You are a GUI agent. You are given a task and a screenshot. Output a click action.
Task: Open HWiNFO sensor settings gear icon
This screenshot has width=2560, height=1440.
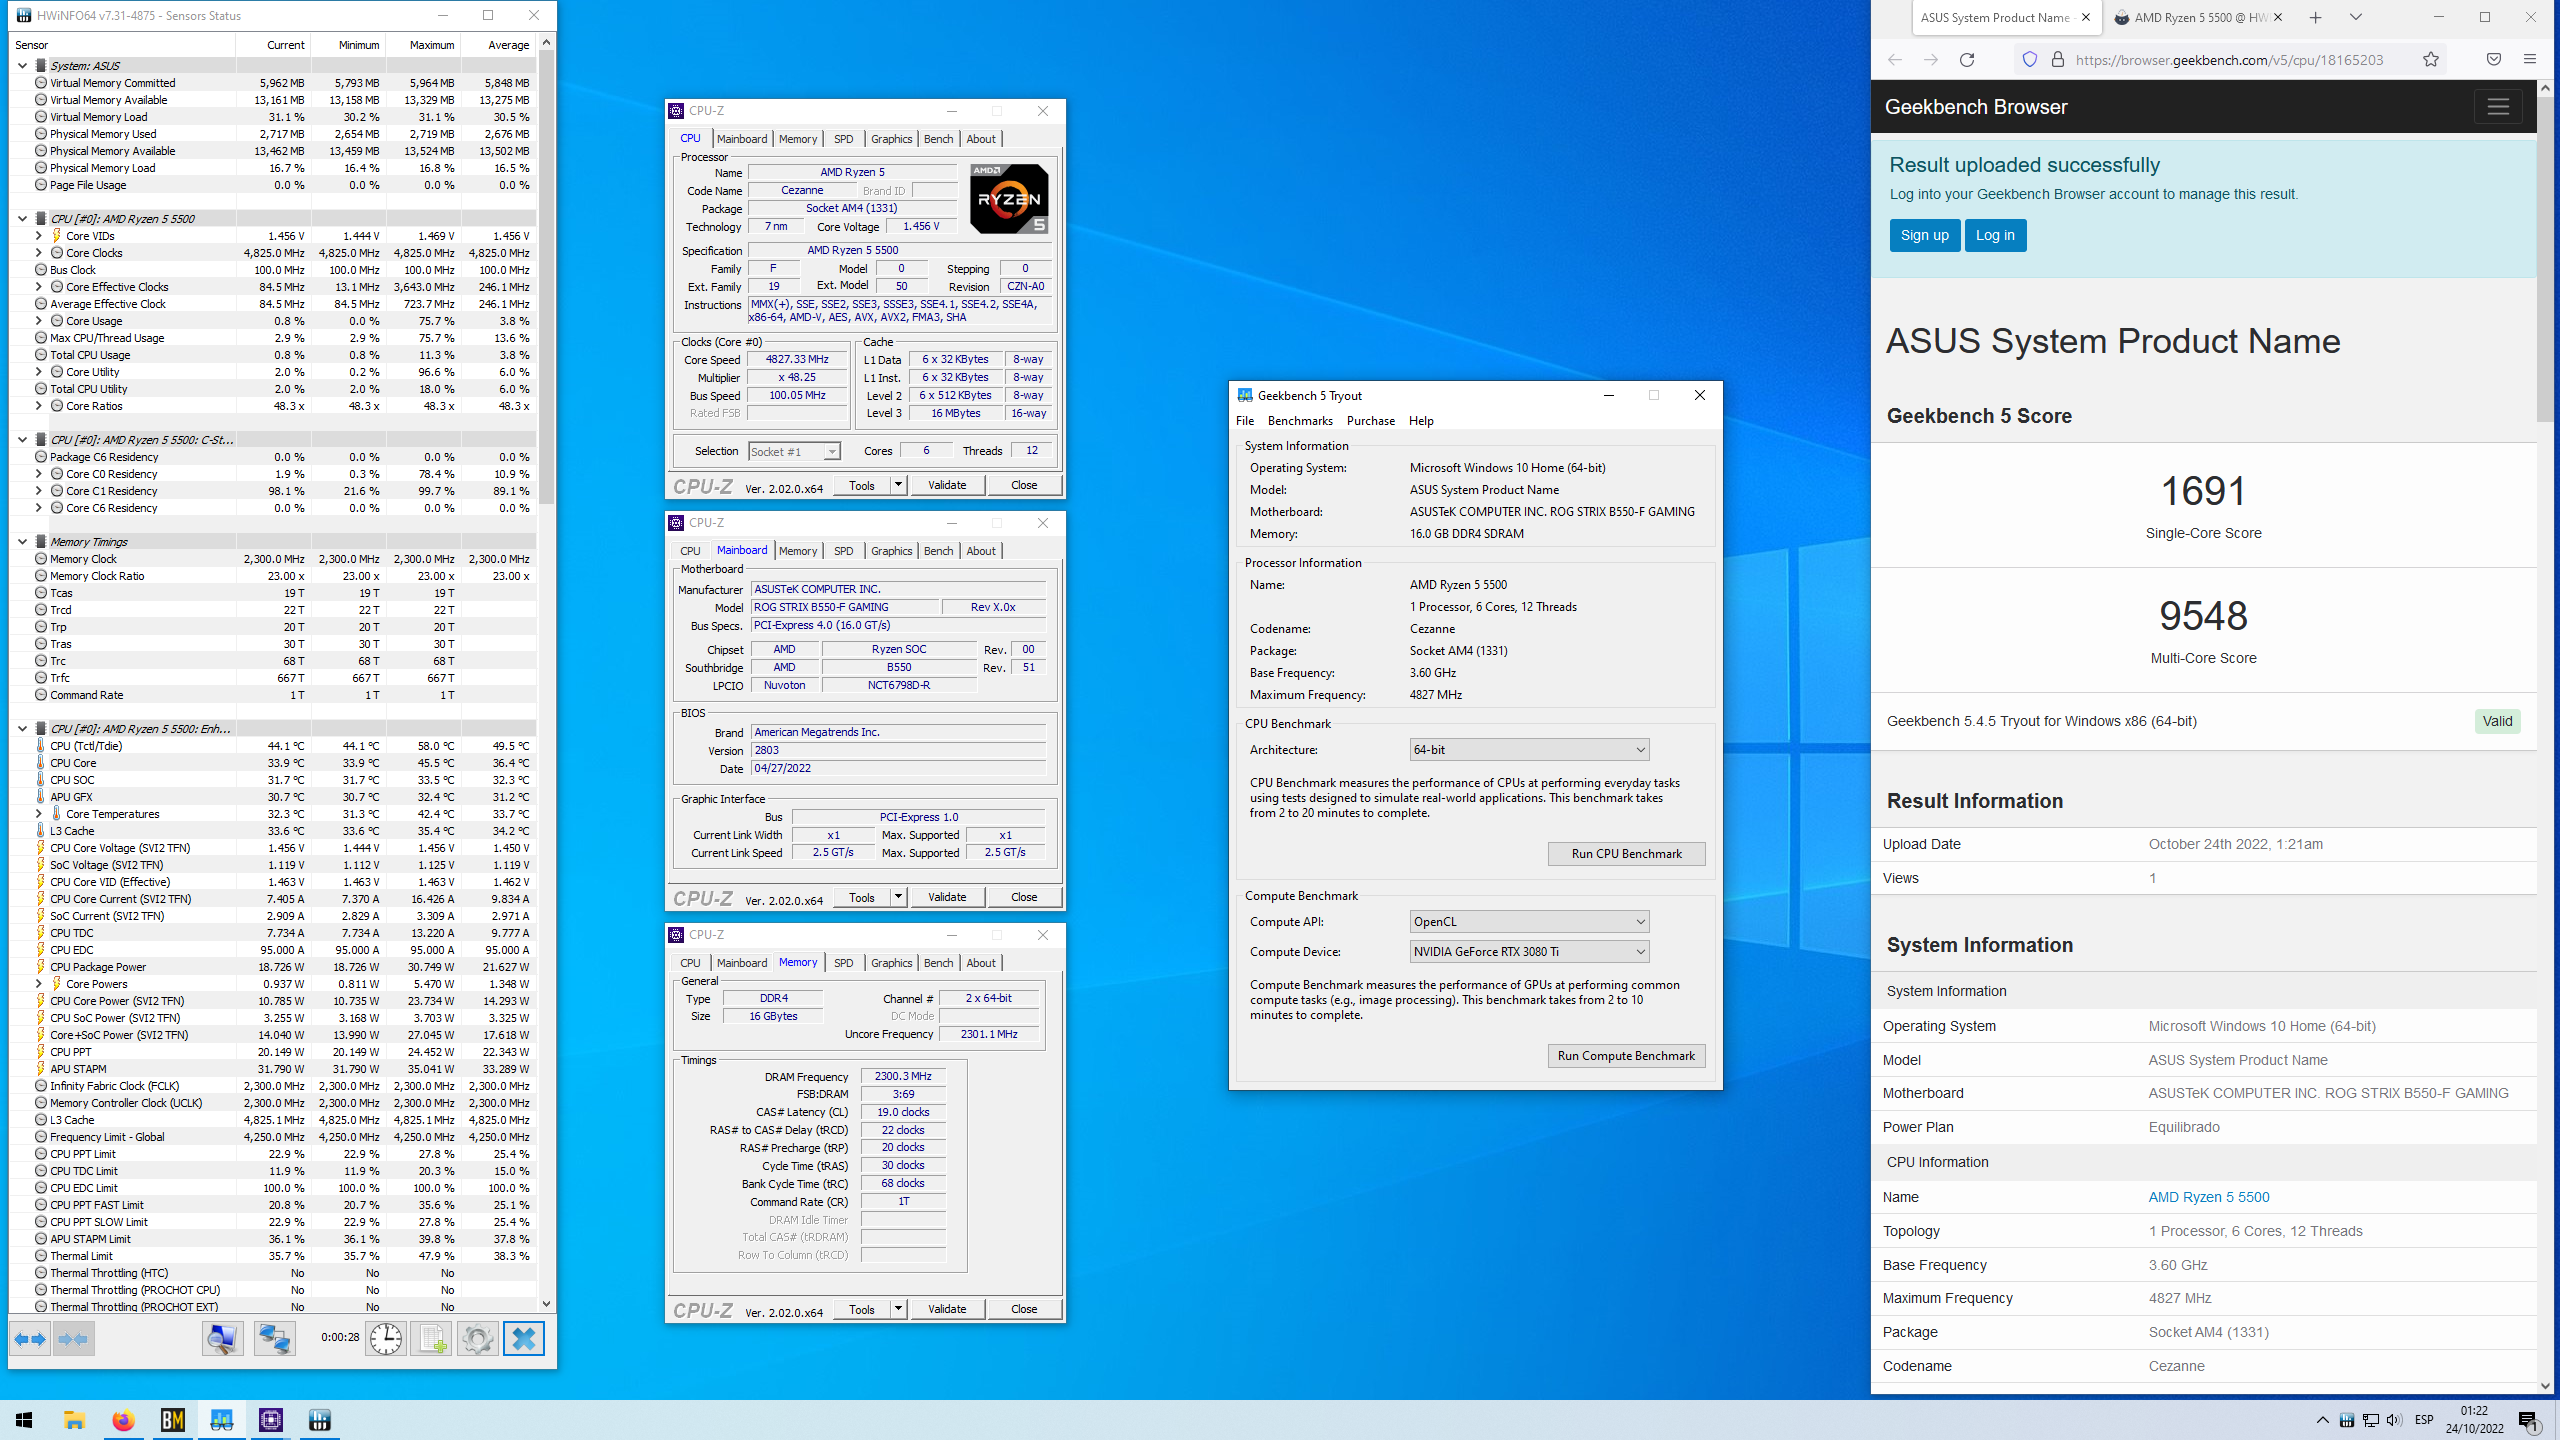click(x=477, y=1338)
